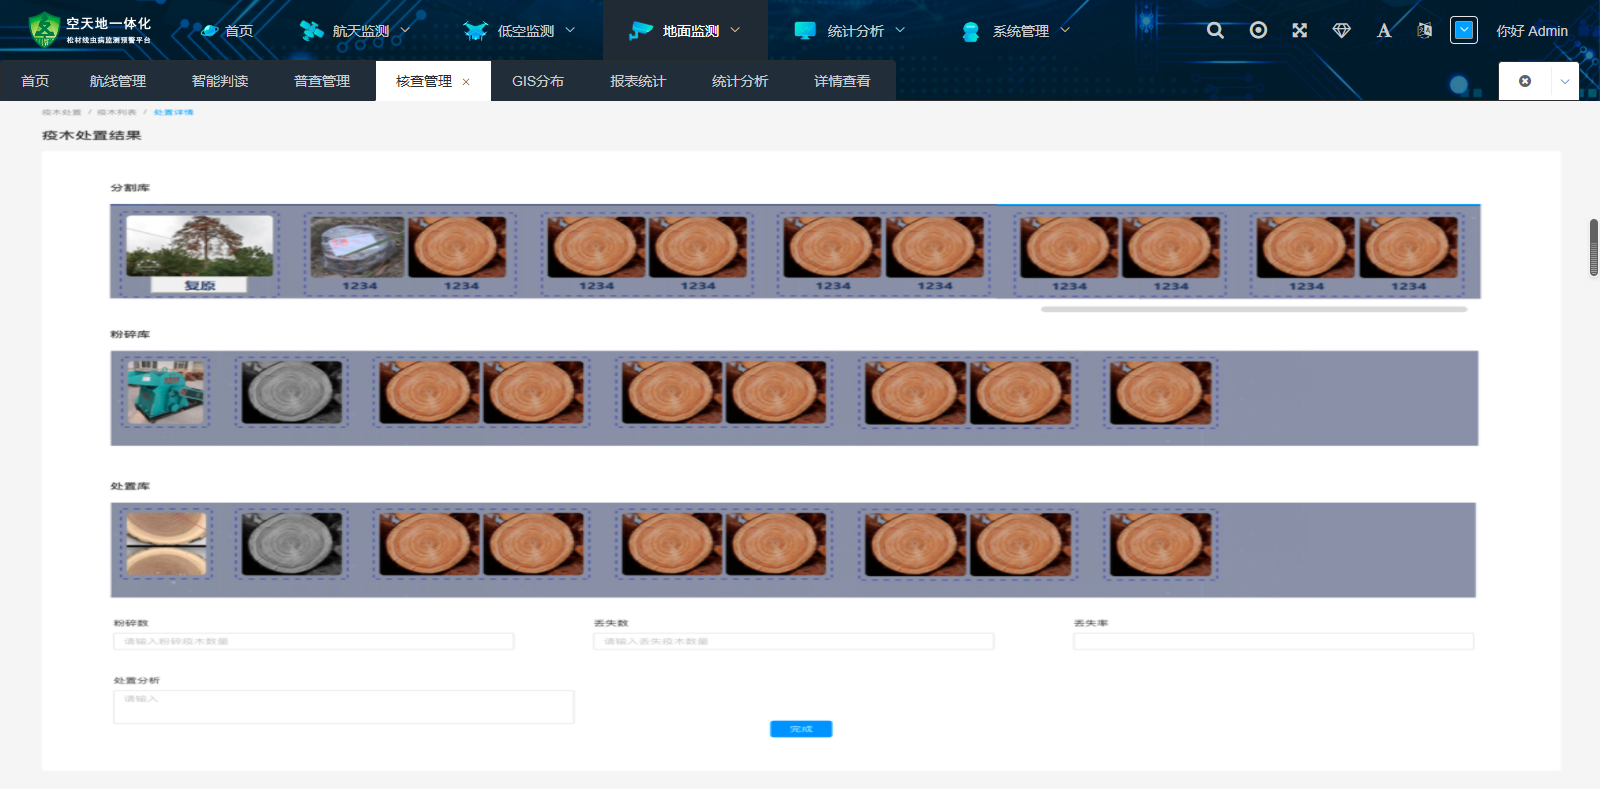Expand the 地面监测 top menu
The height and width of the screenshot is (789, 1600).
coord(690,31)
